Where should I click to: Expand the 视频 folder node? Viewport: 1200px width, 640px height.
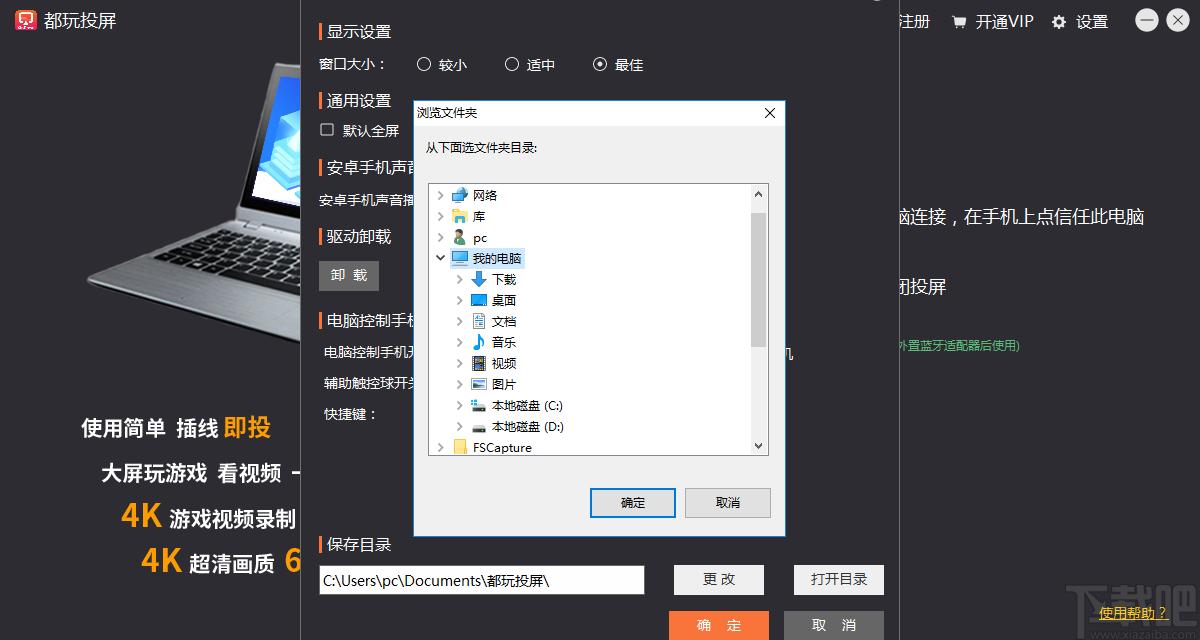point(460,363)
